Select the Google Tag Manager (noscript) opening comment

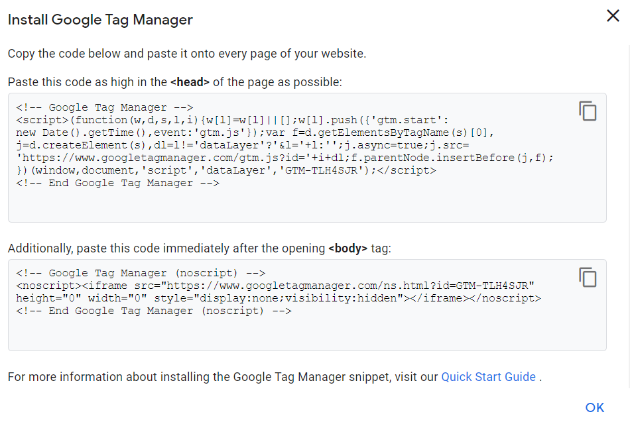tap(141, 273)
